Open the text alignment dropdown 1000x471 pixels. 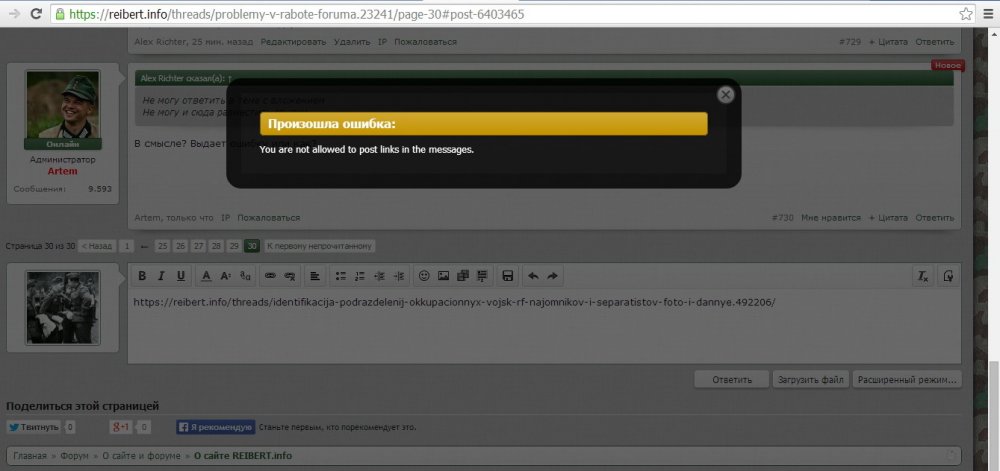314,276
